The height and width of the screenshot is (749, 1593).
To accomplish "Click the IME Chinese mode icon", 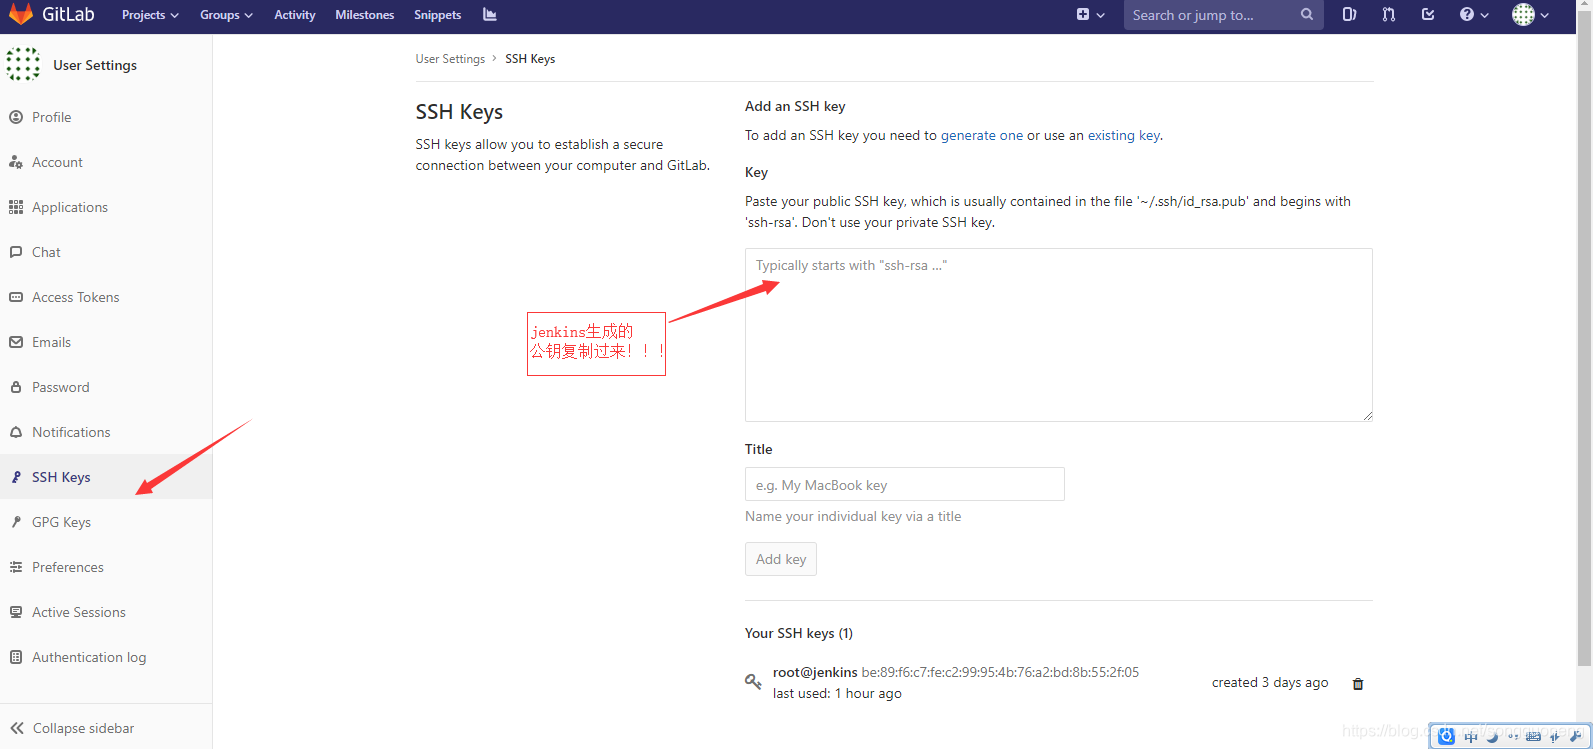I will (x=1470, y=737).
